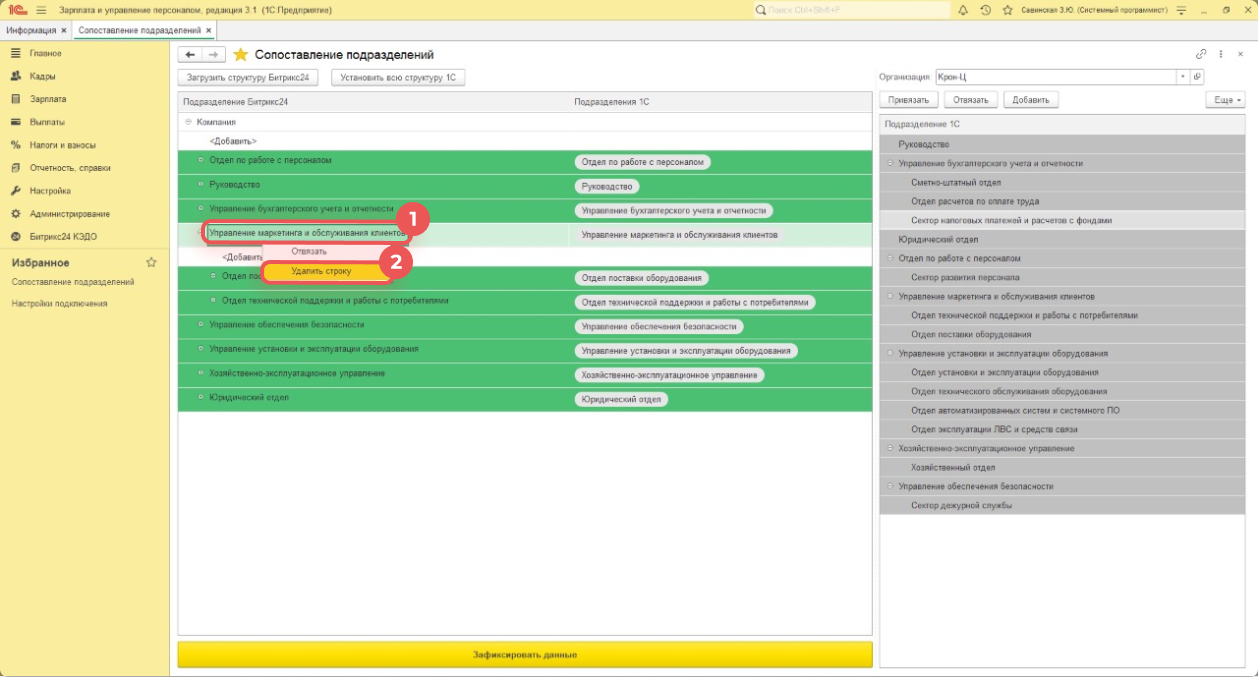Close the Сопоставление подразделений form with X
Screen dimensions: 1258x677
tap(1240, 54)
